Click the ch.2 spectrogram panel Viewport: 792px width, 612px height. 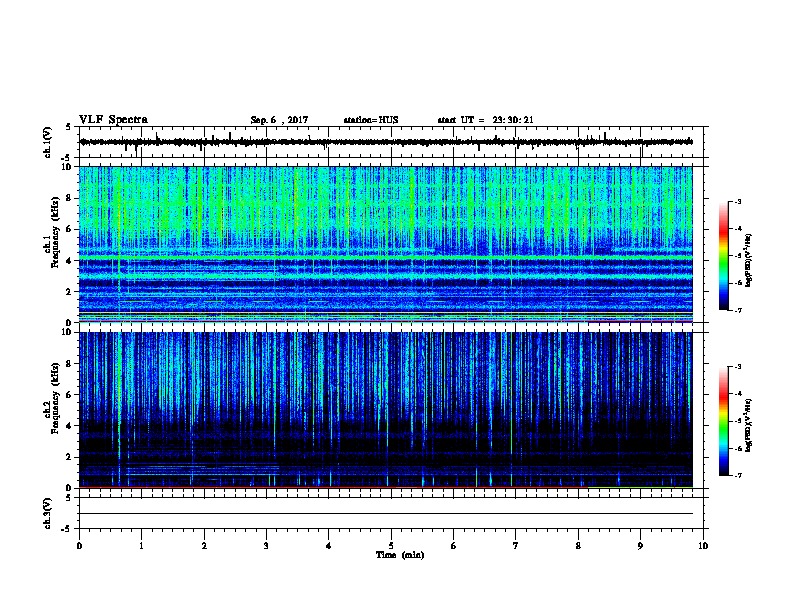tap(385, 410)
